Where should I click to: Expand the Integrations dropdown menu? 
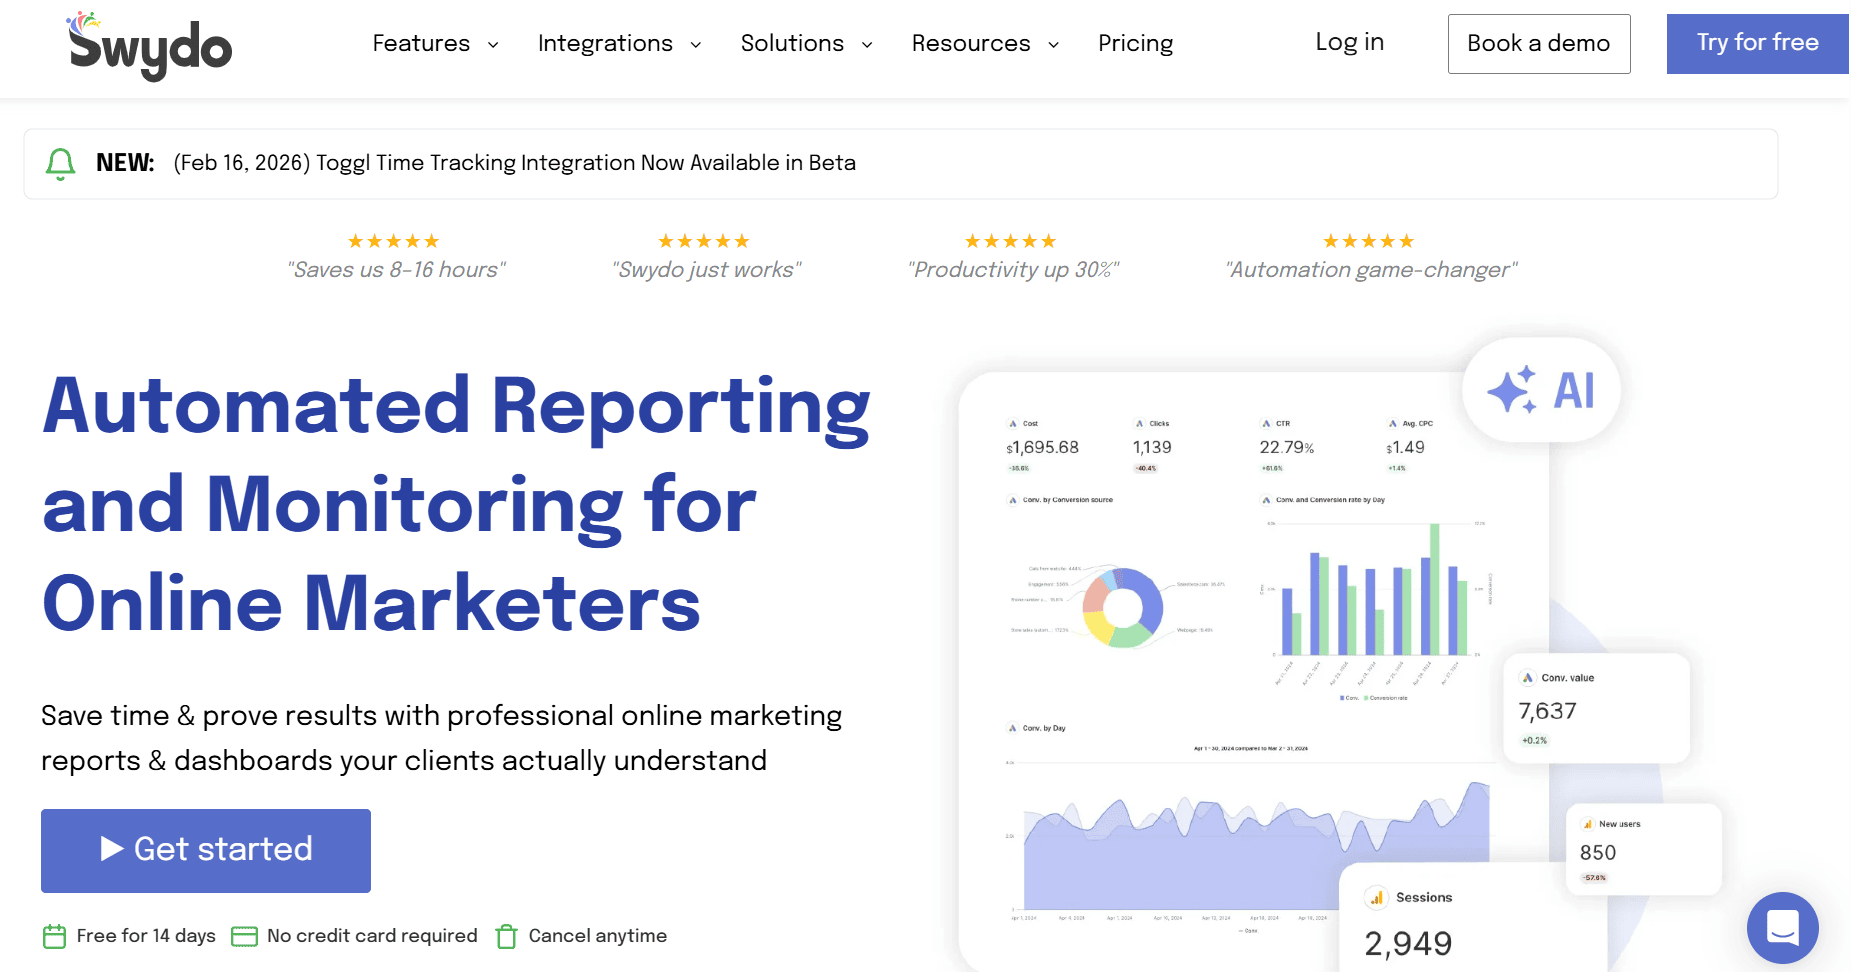tap(618, 44)
